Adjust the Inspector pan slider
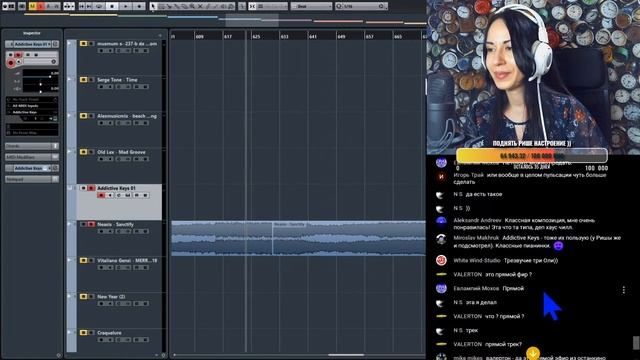This screenshot has height=360, width=640. pos(40,84)
